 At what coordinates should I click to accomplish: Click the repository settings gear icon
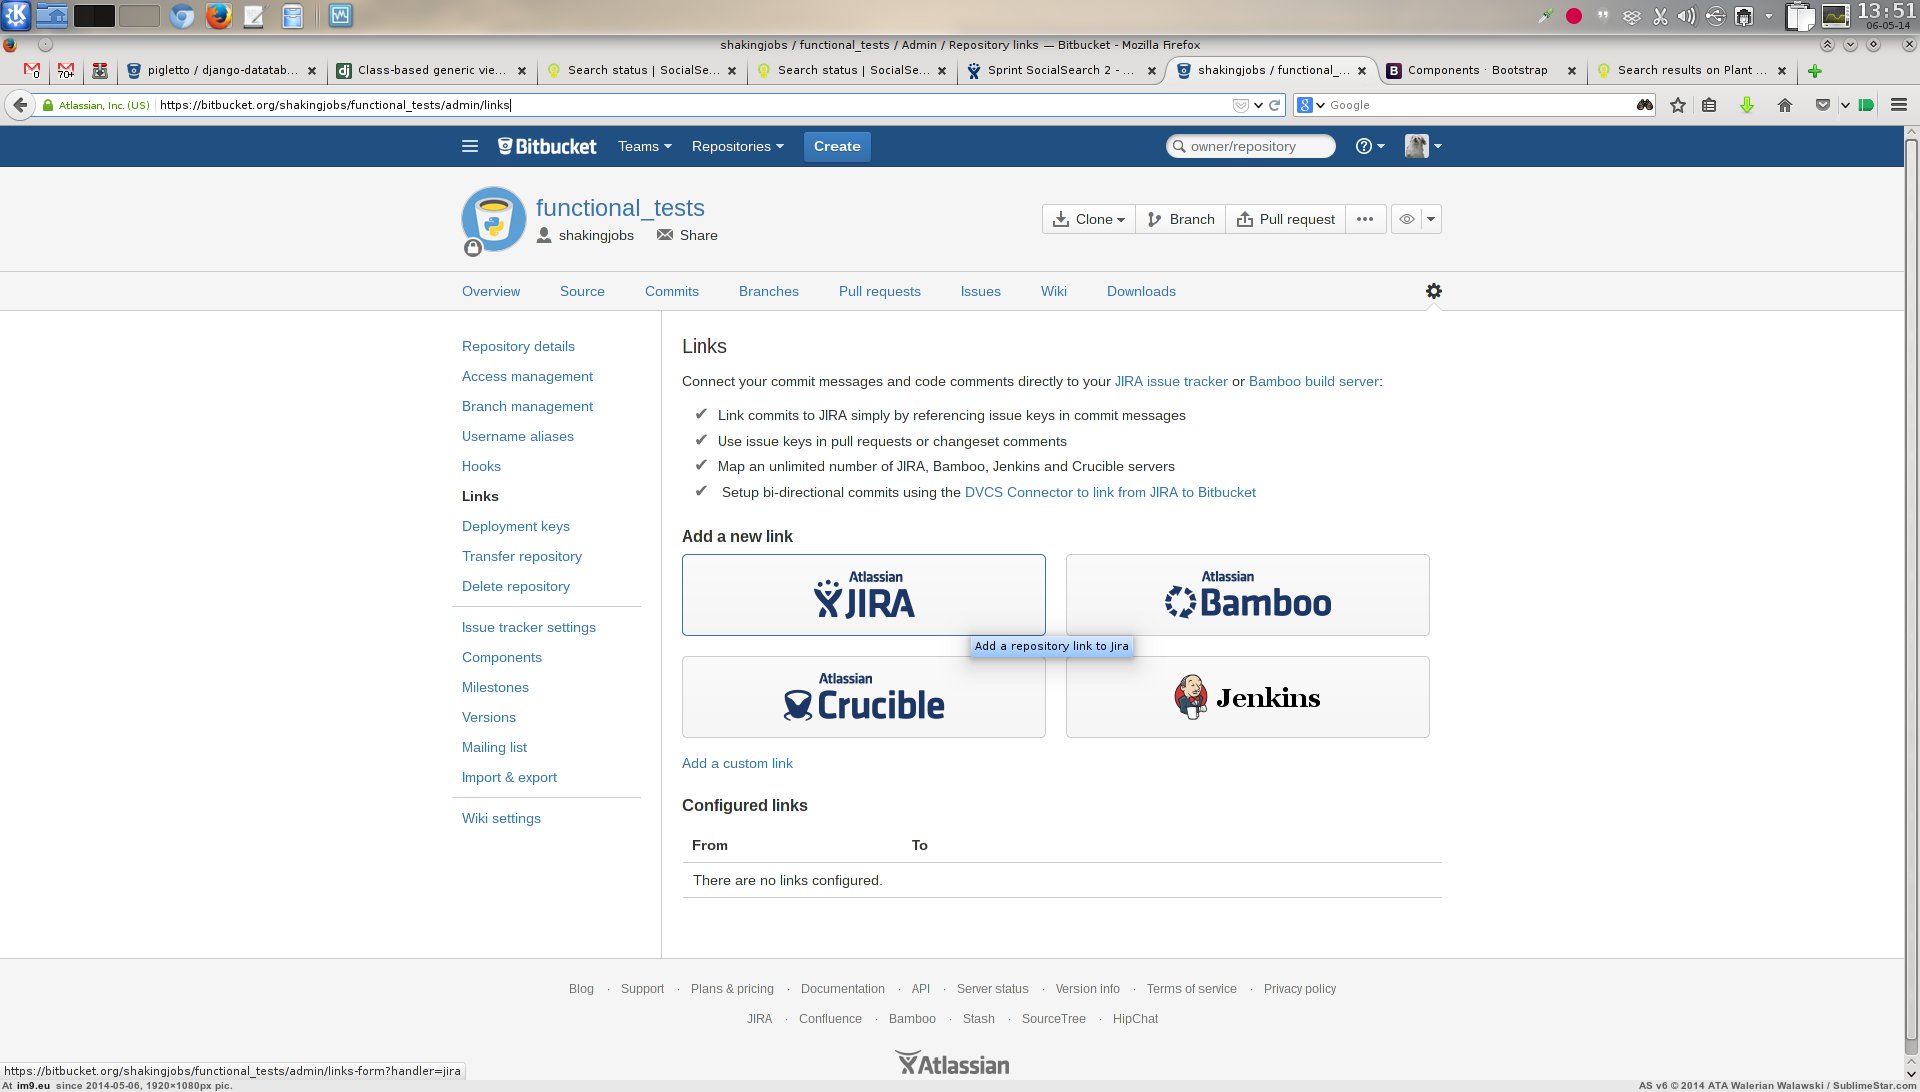(x=1433, y=291)
